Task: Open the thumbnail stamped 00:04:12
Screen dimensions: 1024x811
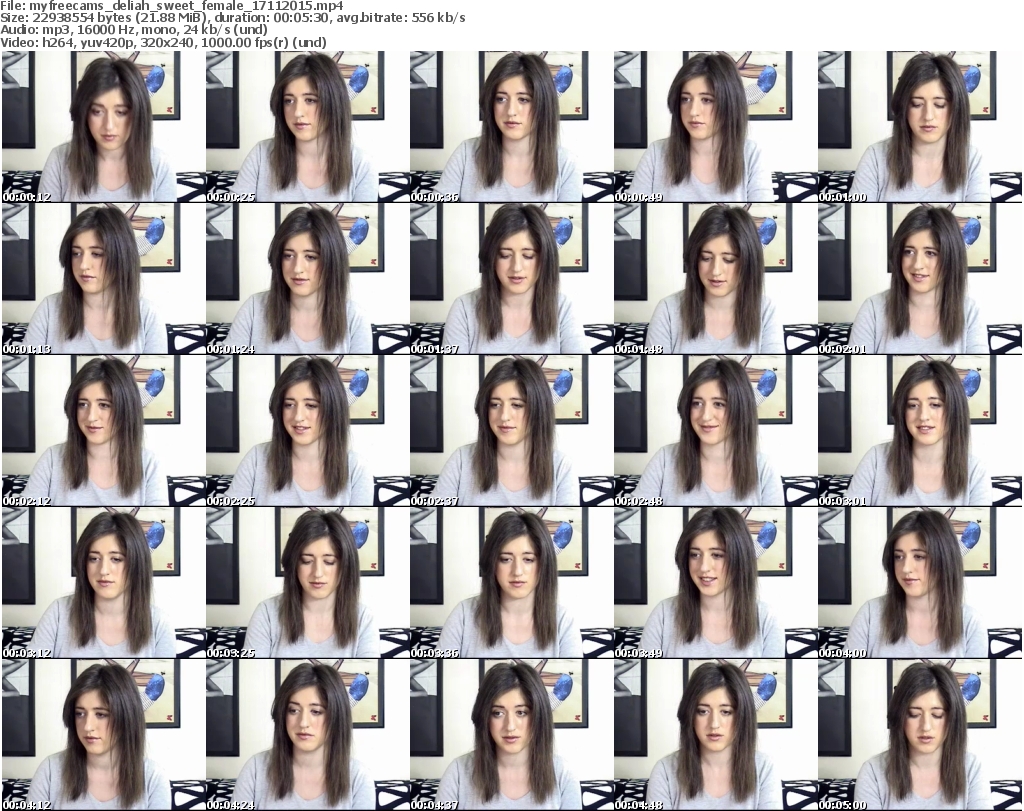Action: (x=103, y=735)
